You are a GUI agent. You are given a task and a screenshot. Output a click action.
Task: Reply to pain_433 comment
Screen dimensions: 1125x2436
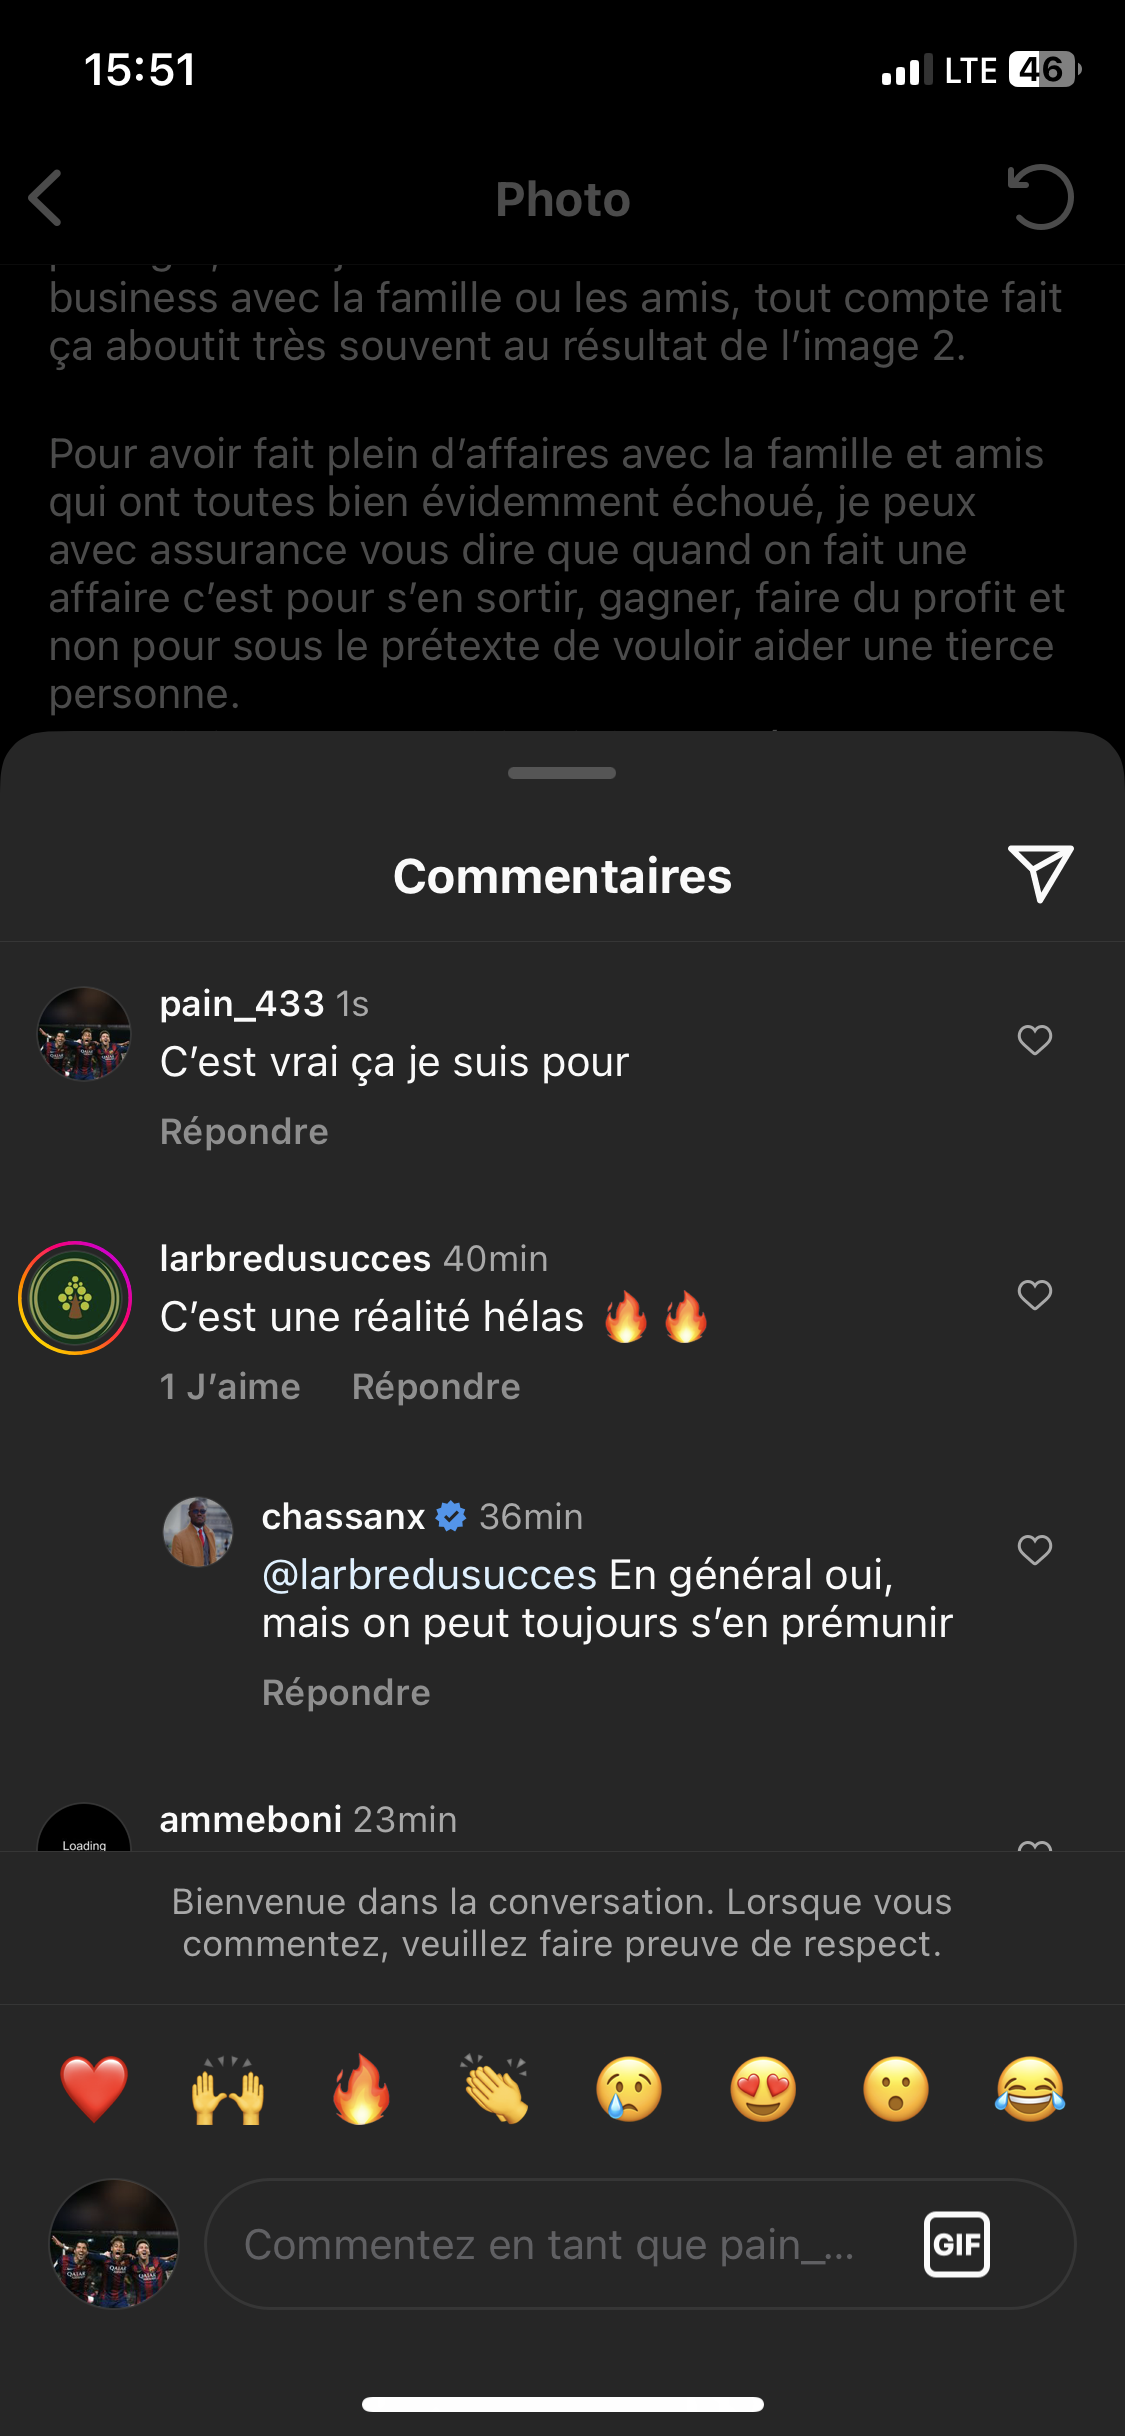pos(244,1132)
